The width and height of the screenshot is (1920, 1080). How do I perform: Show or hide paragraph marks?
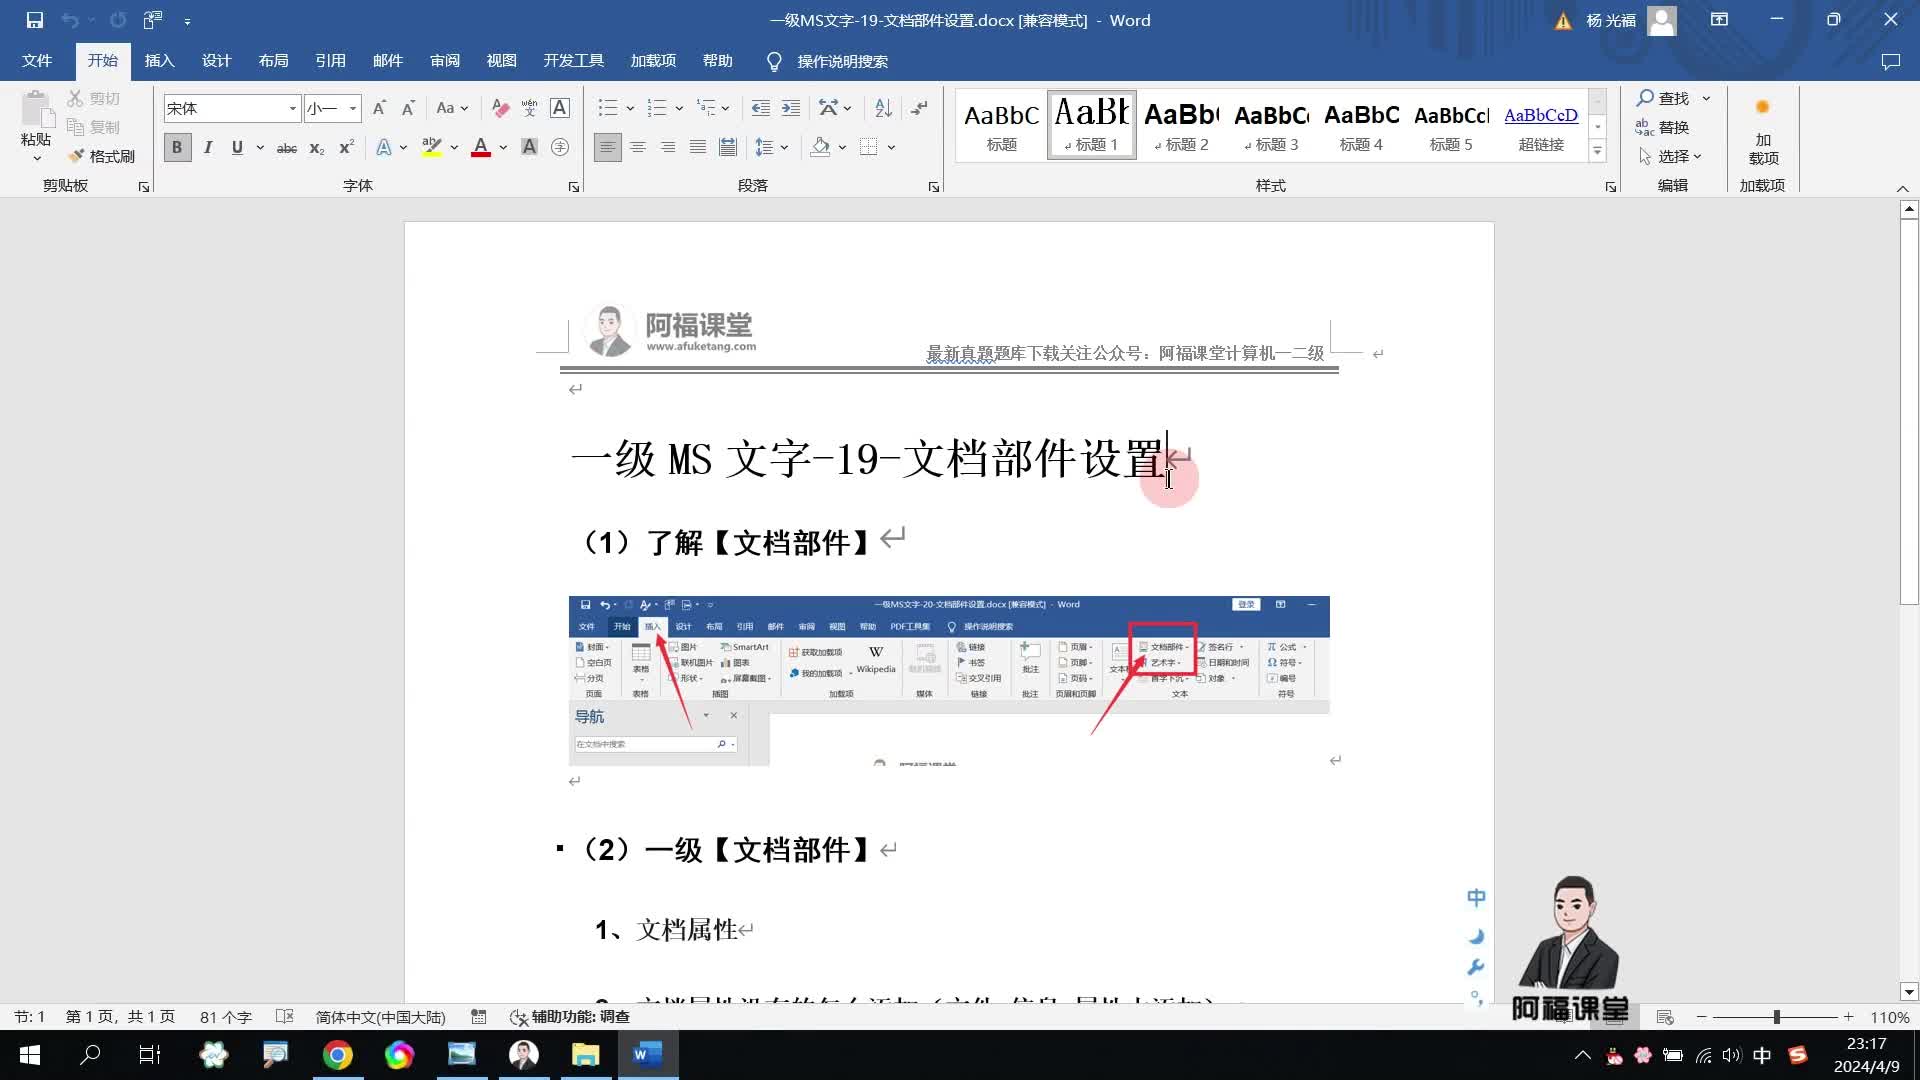point(919,108)
